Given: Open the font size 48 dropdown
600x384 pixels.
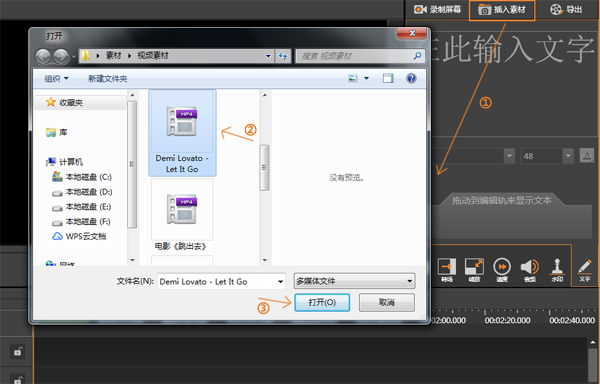Looking at the screenshot, I should point(568,156).
